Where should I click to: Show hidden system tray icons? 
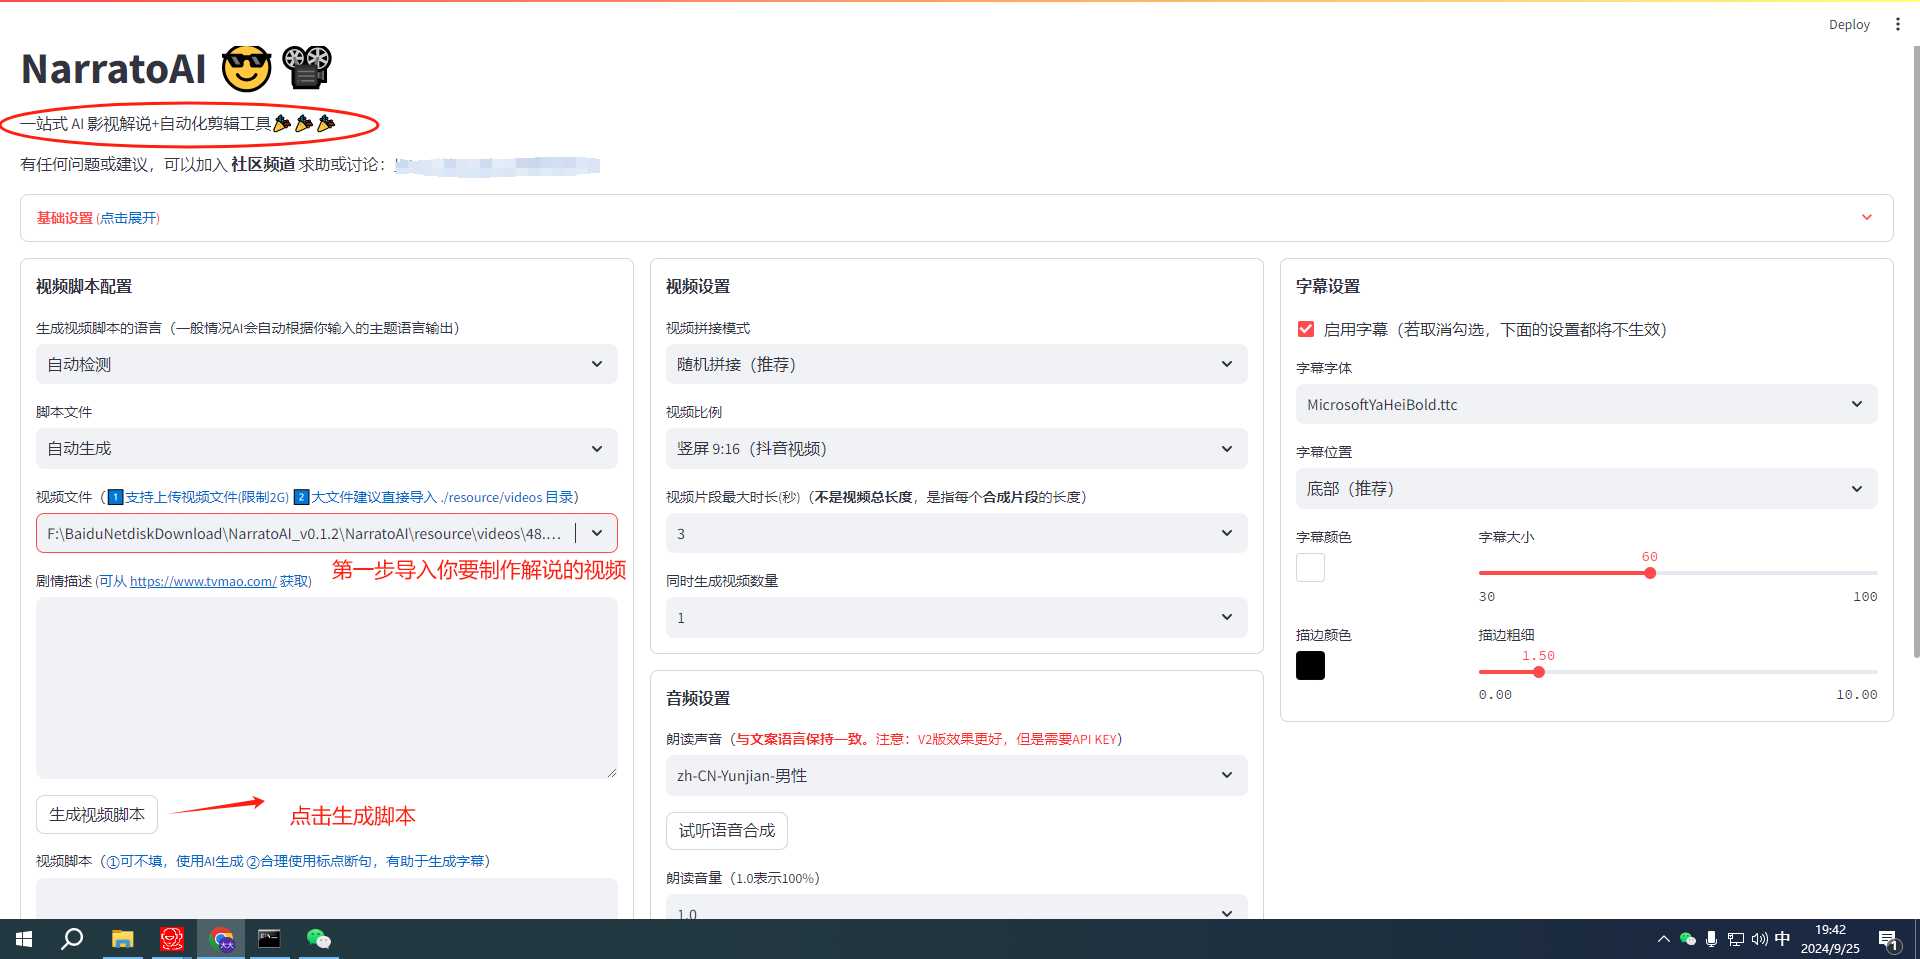pos(1663,939)
